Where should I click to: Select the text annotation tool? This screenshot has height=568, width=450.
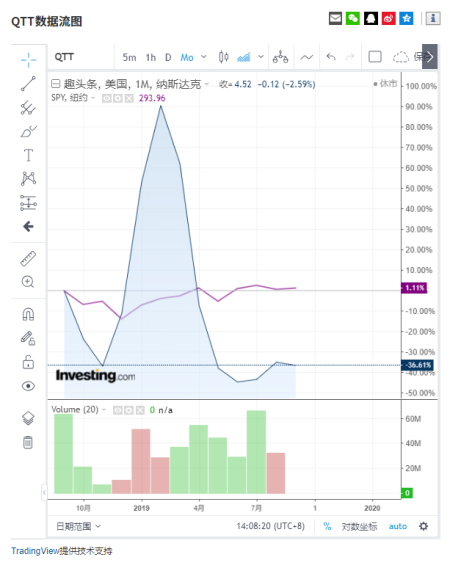pyautogui.click(x=28, y=155)
